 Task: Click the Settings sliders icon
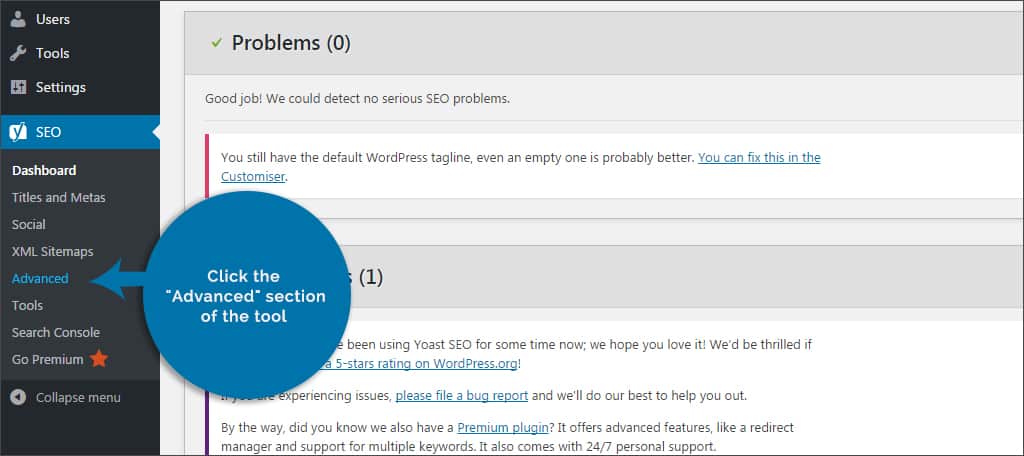pos(18,87)
